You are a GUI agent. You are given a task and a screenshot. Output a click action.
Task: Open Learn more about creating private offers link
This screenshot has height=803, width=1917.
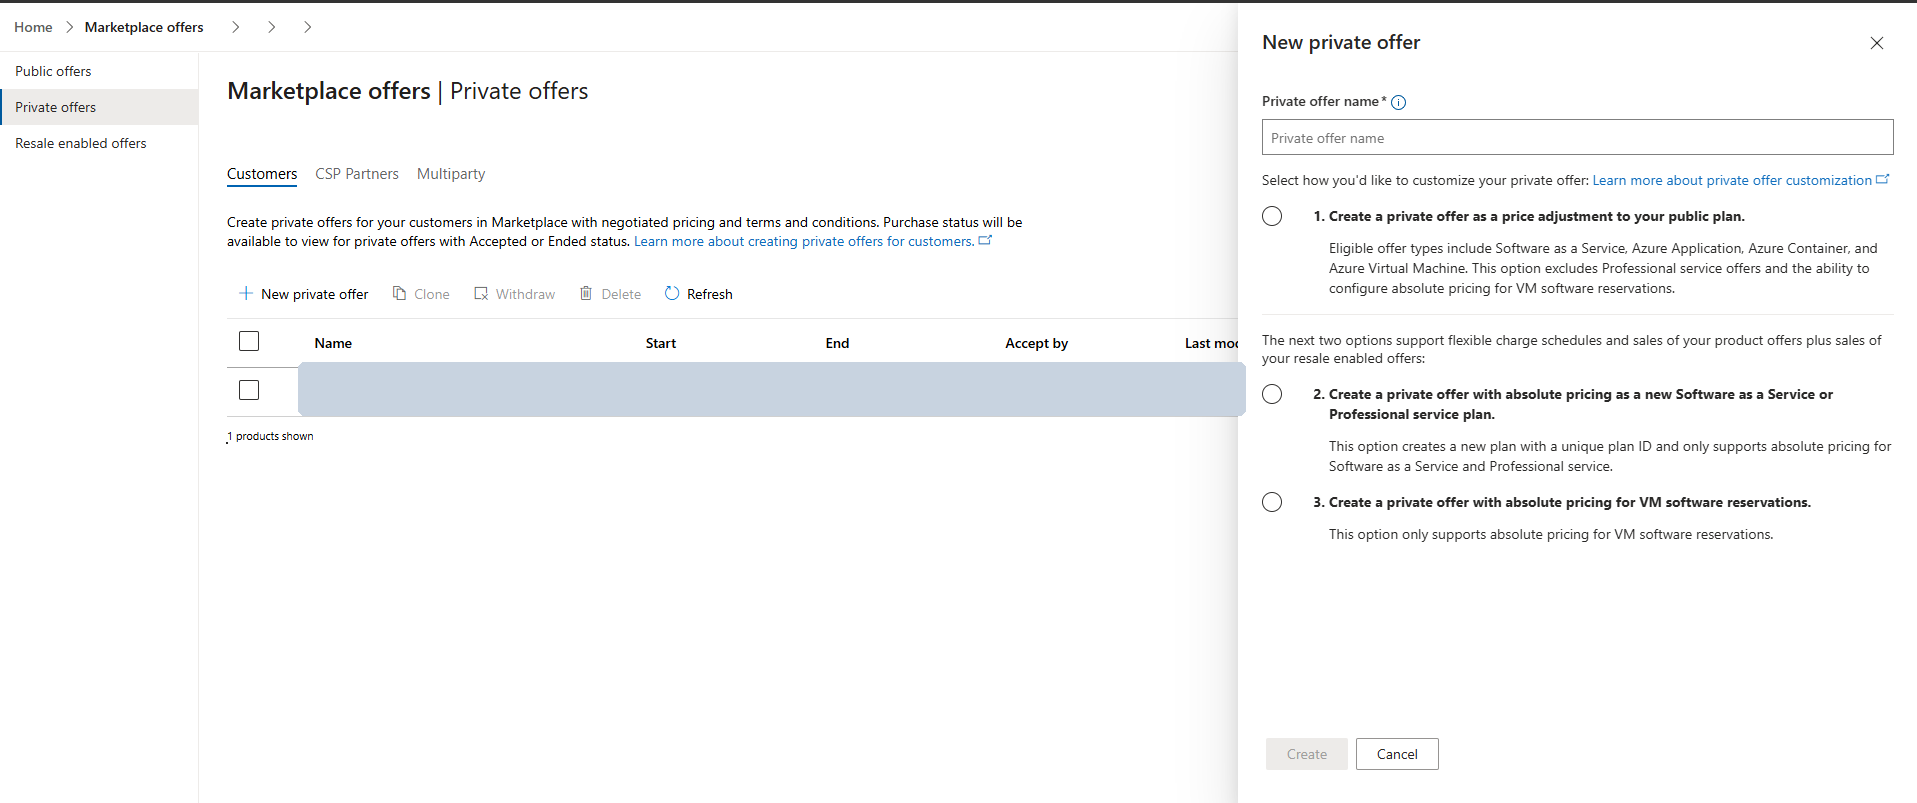pyautogui.click(x=804, y=241)
